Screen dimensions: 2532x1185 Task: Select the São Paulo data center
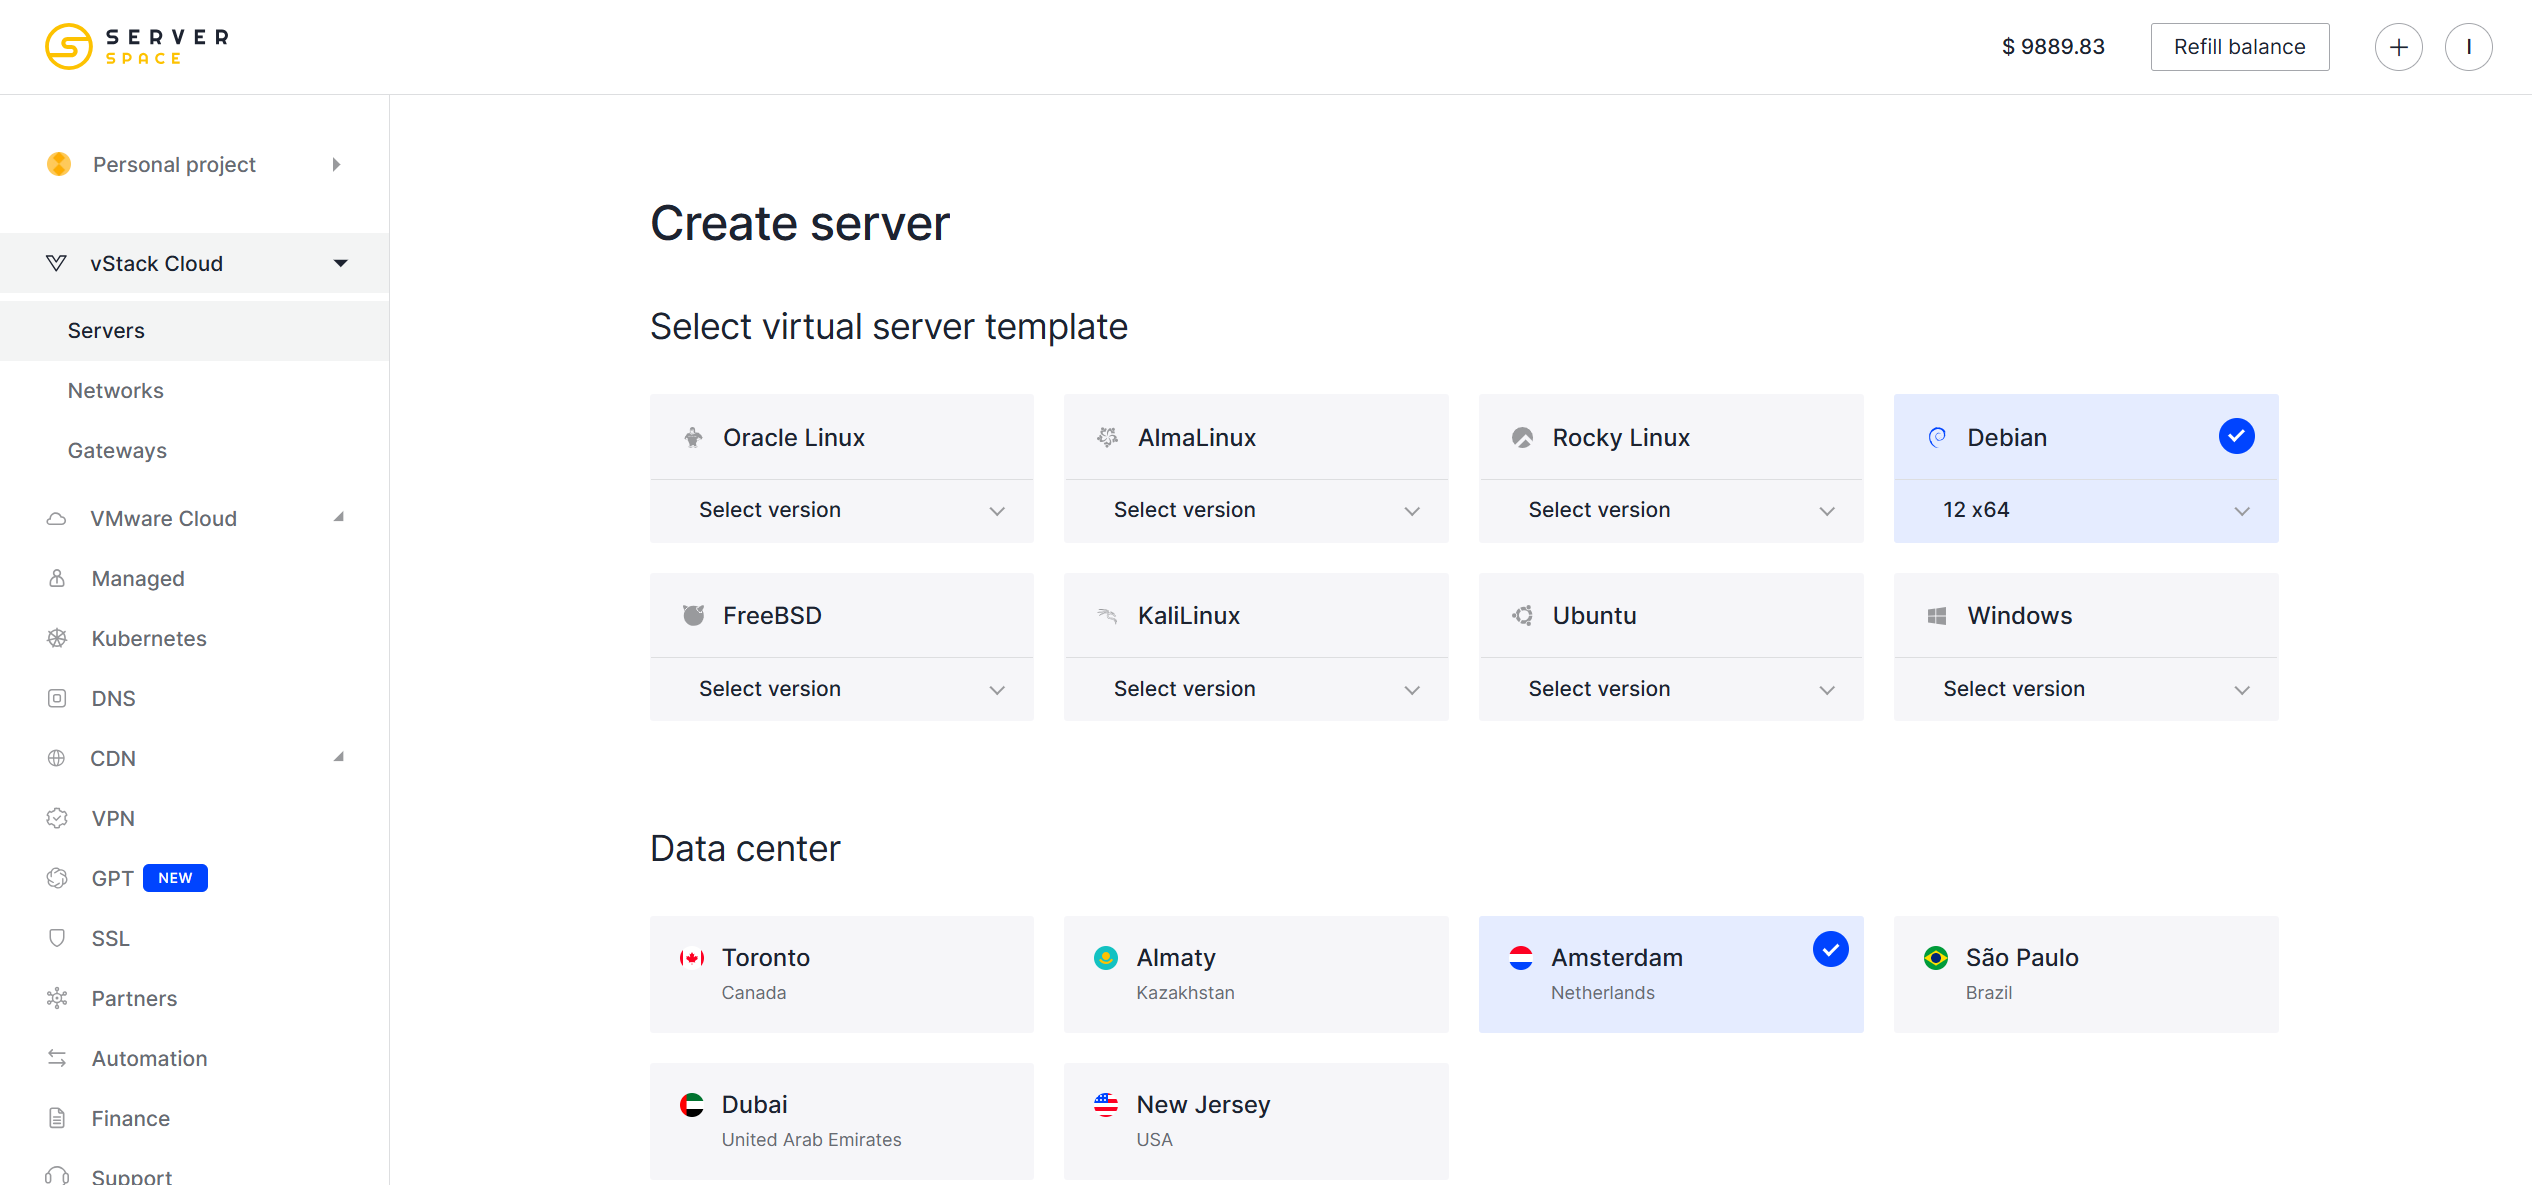point(2086,974)
